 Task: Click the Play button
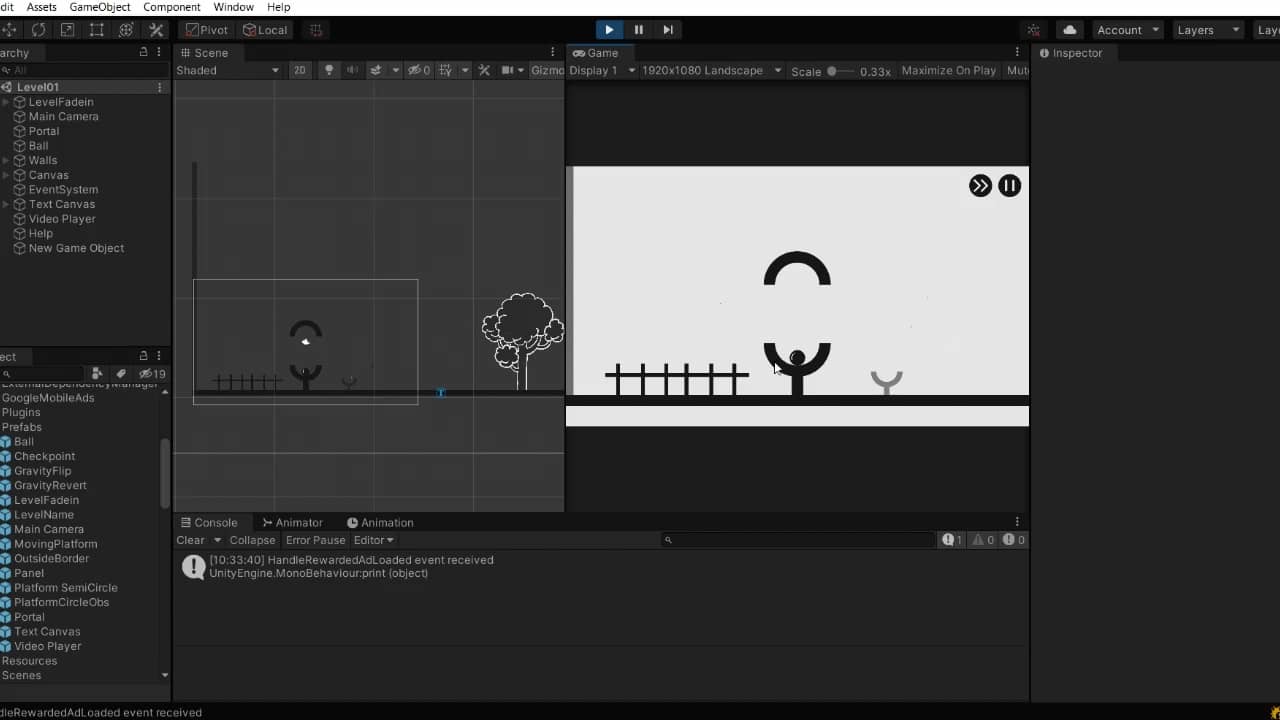click(609, 30)
